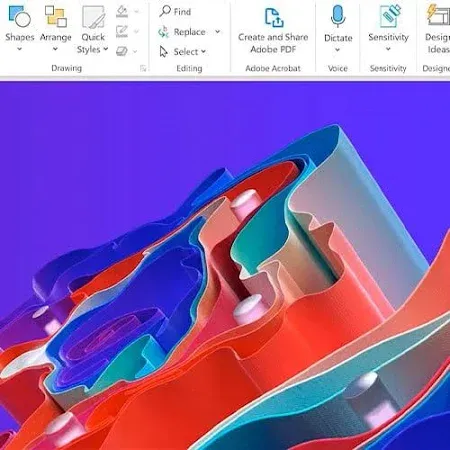This screenshot has width=450, height=450.
Task: Click Create and Share Adobe PDF icon
Action: [274, 17]
